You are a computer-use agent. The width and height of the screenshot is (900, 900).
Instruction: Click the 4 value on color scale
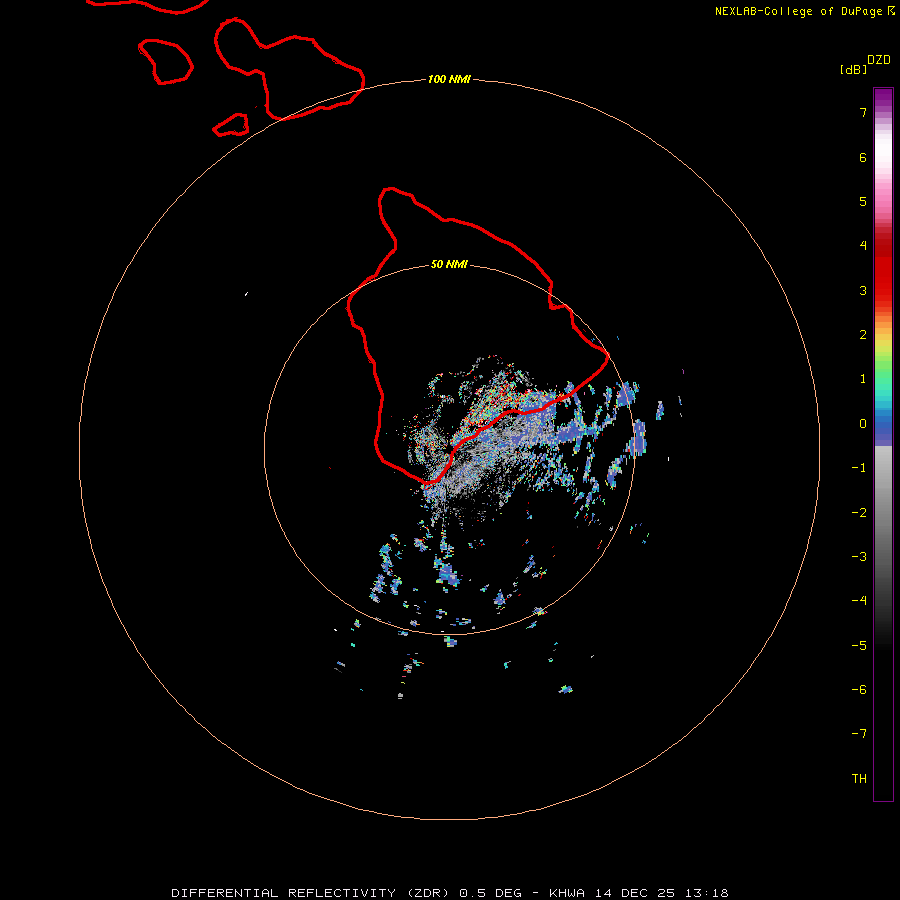[x=863, y=246]
